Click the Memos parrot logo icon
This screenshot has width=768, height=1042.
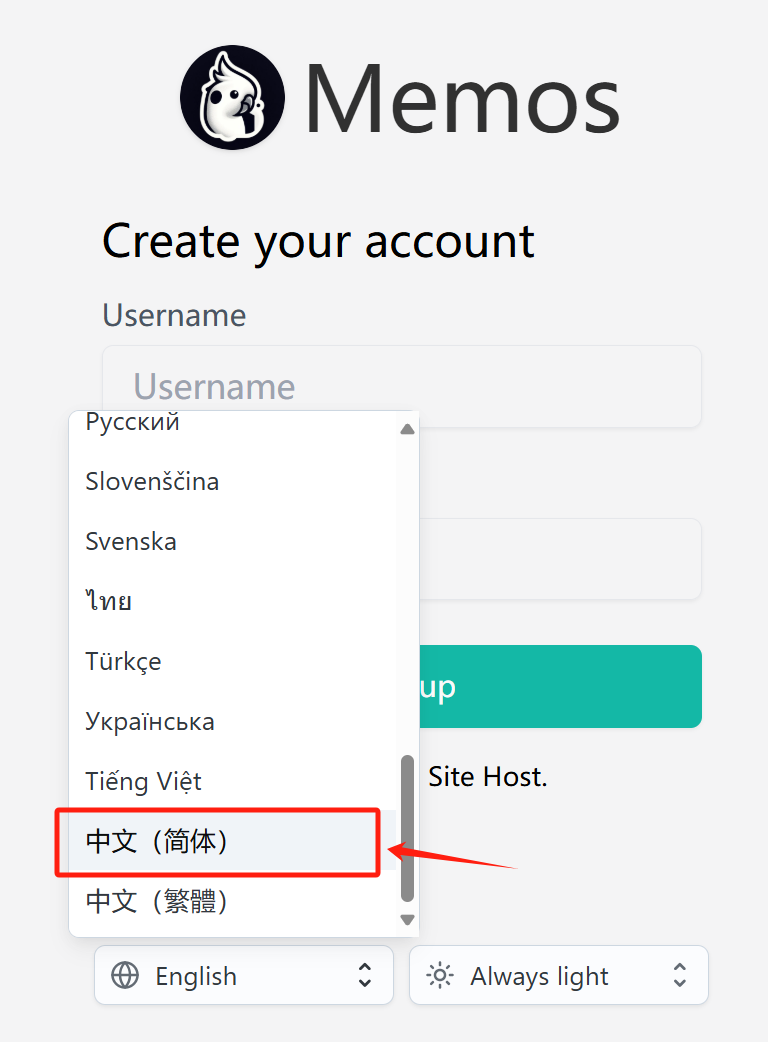(232, 98)
